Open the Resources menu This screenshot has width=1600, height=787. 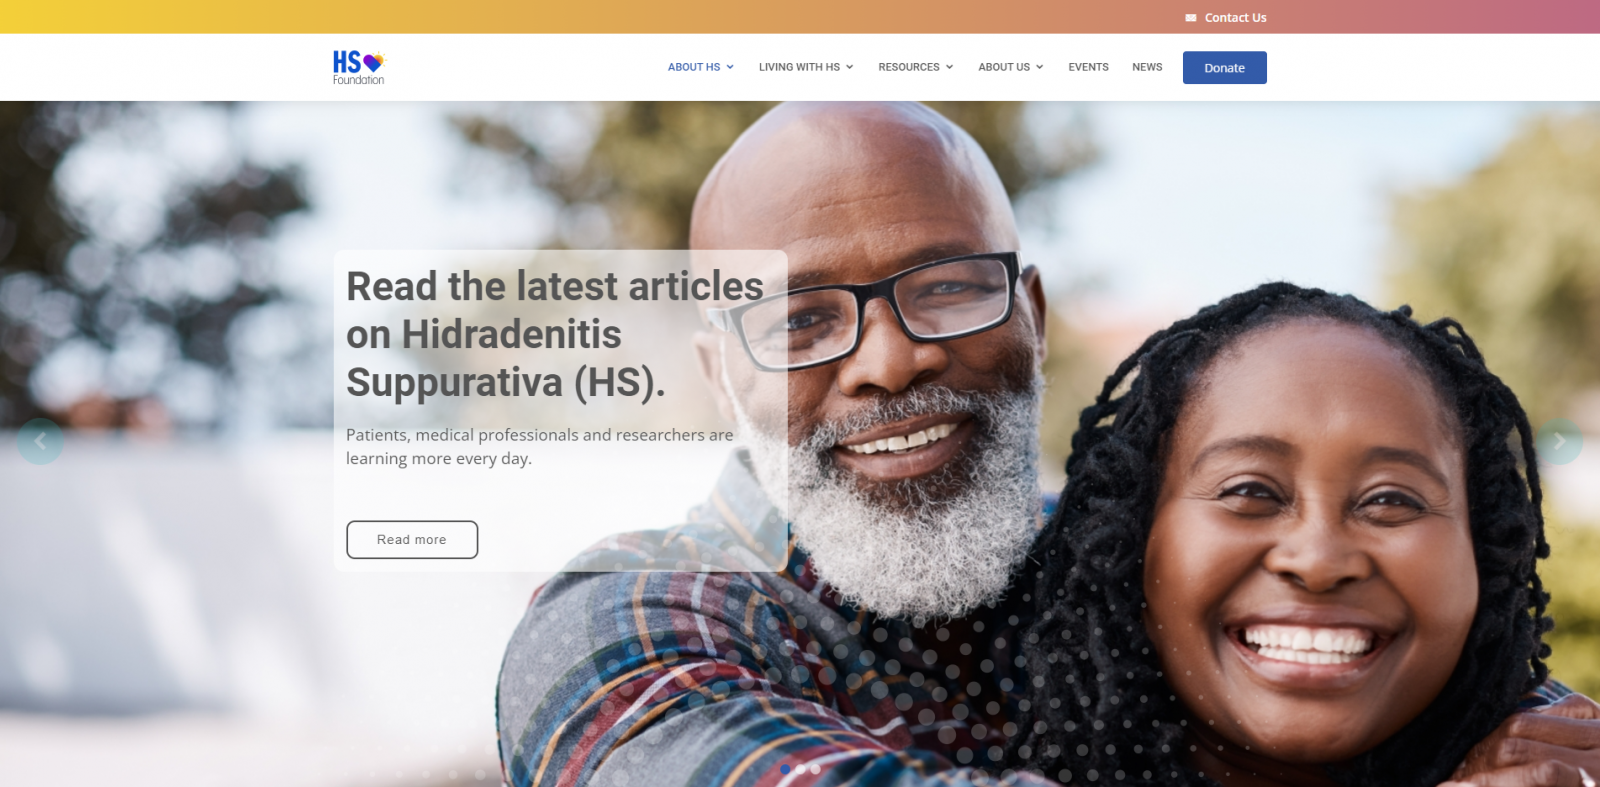coord(909,67)
